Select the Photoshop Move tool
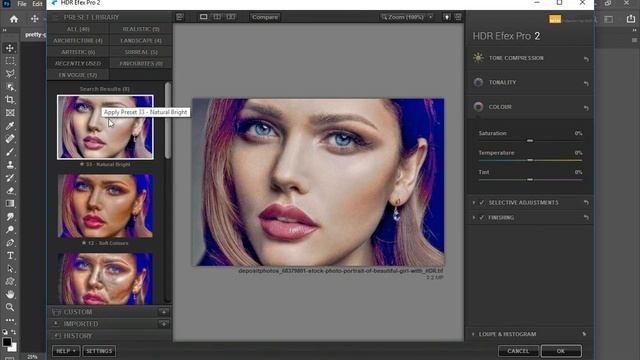 pyautogui.click(x=10, y=48)
